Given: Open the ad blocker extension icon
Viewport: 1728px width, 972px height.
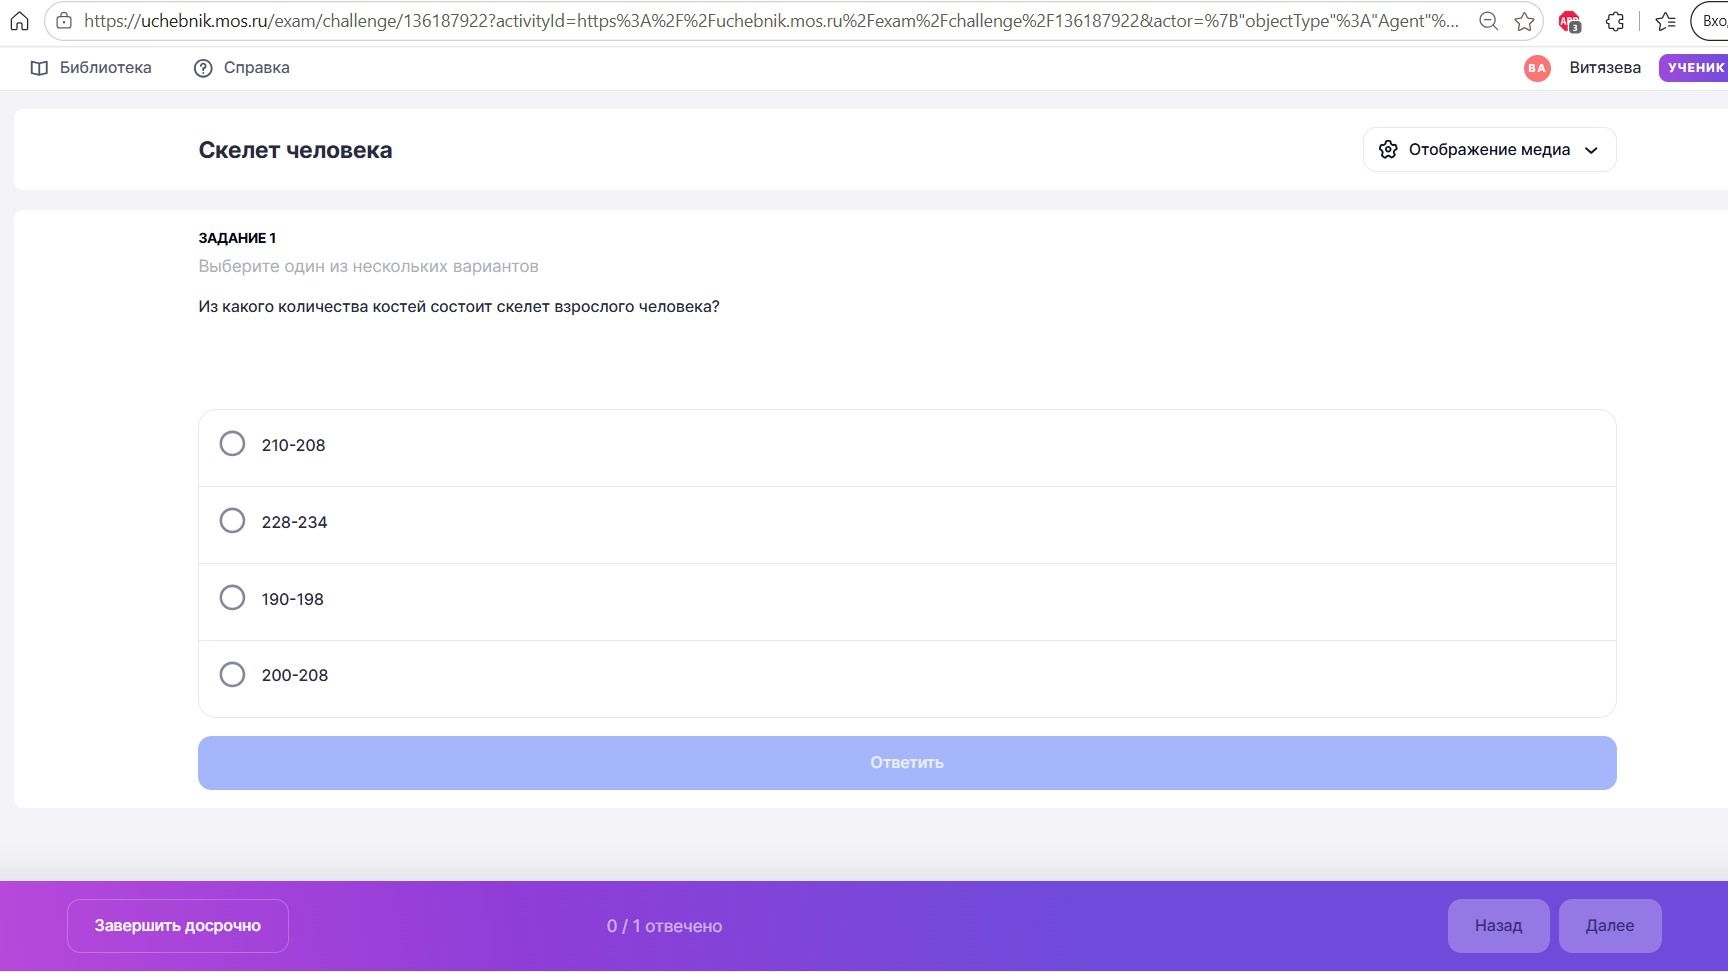Looking at the screenshot, I should coord(1569,21).
